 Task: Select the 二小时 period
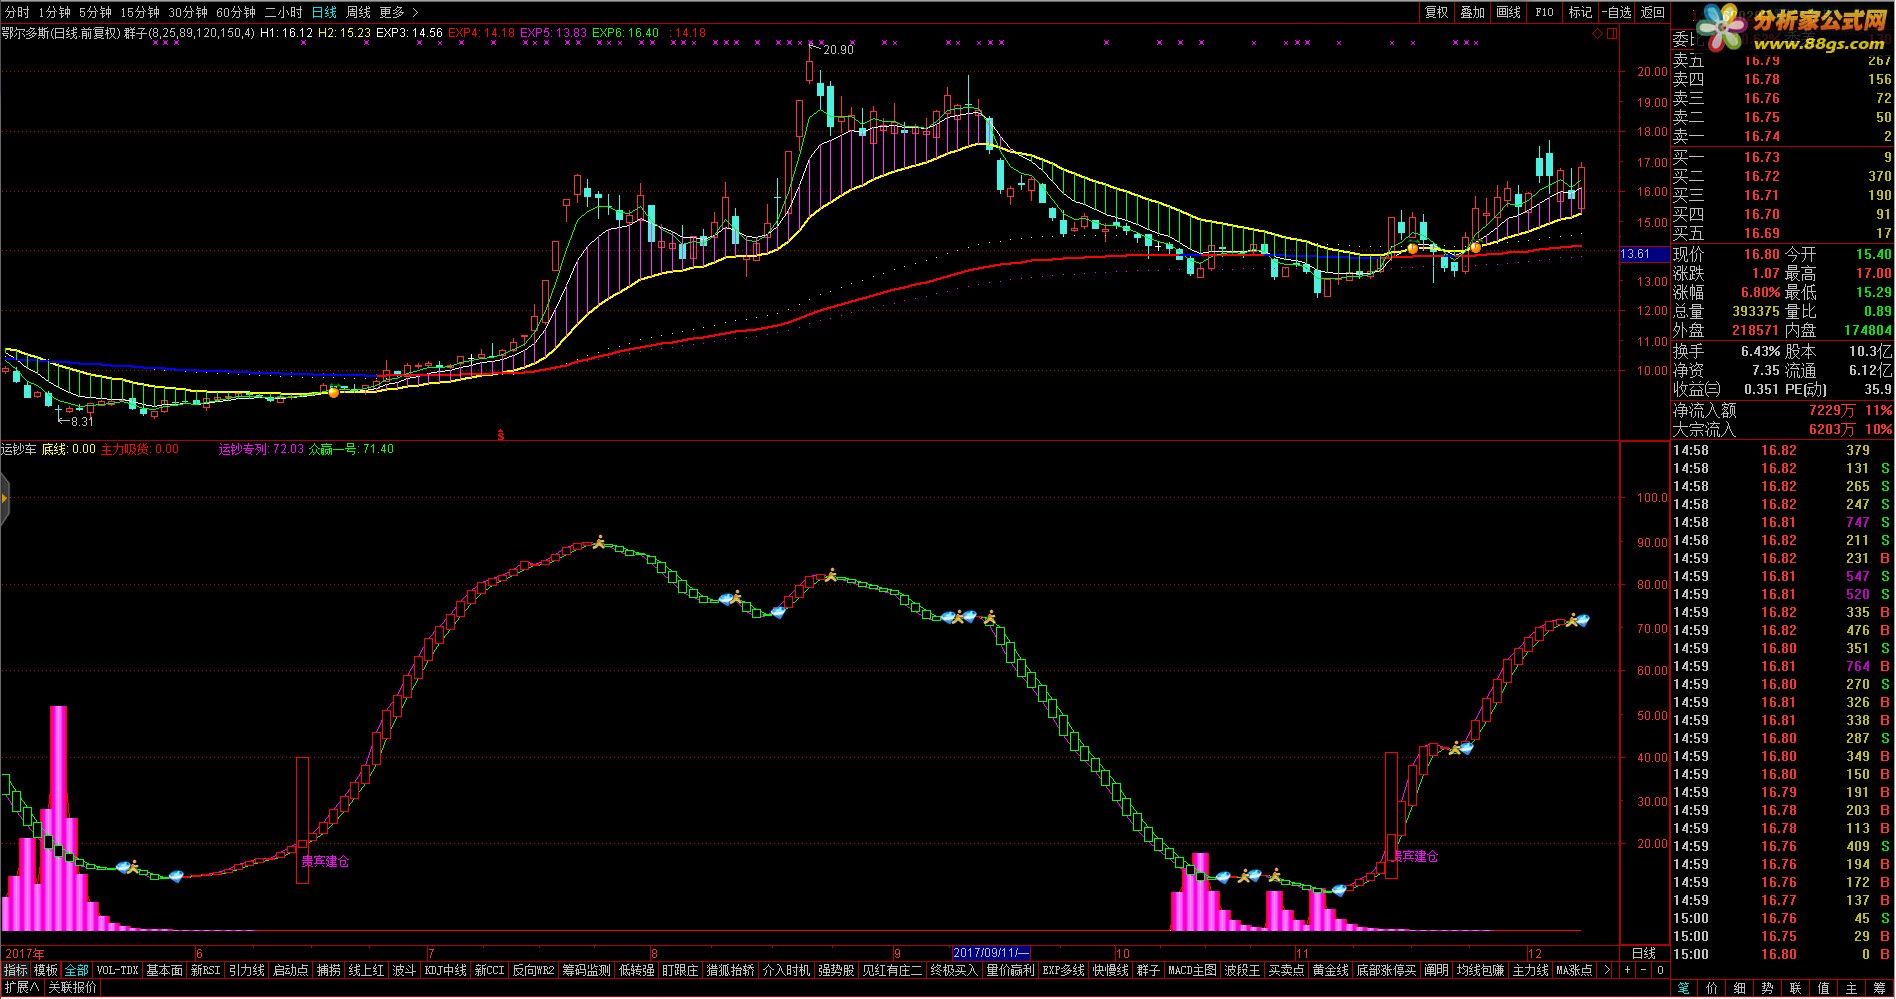coord(284,12)
